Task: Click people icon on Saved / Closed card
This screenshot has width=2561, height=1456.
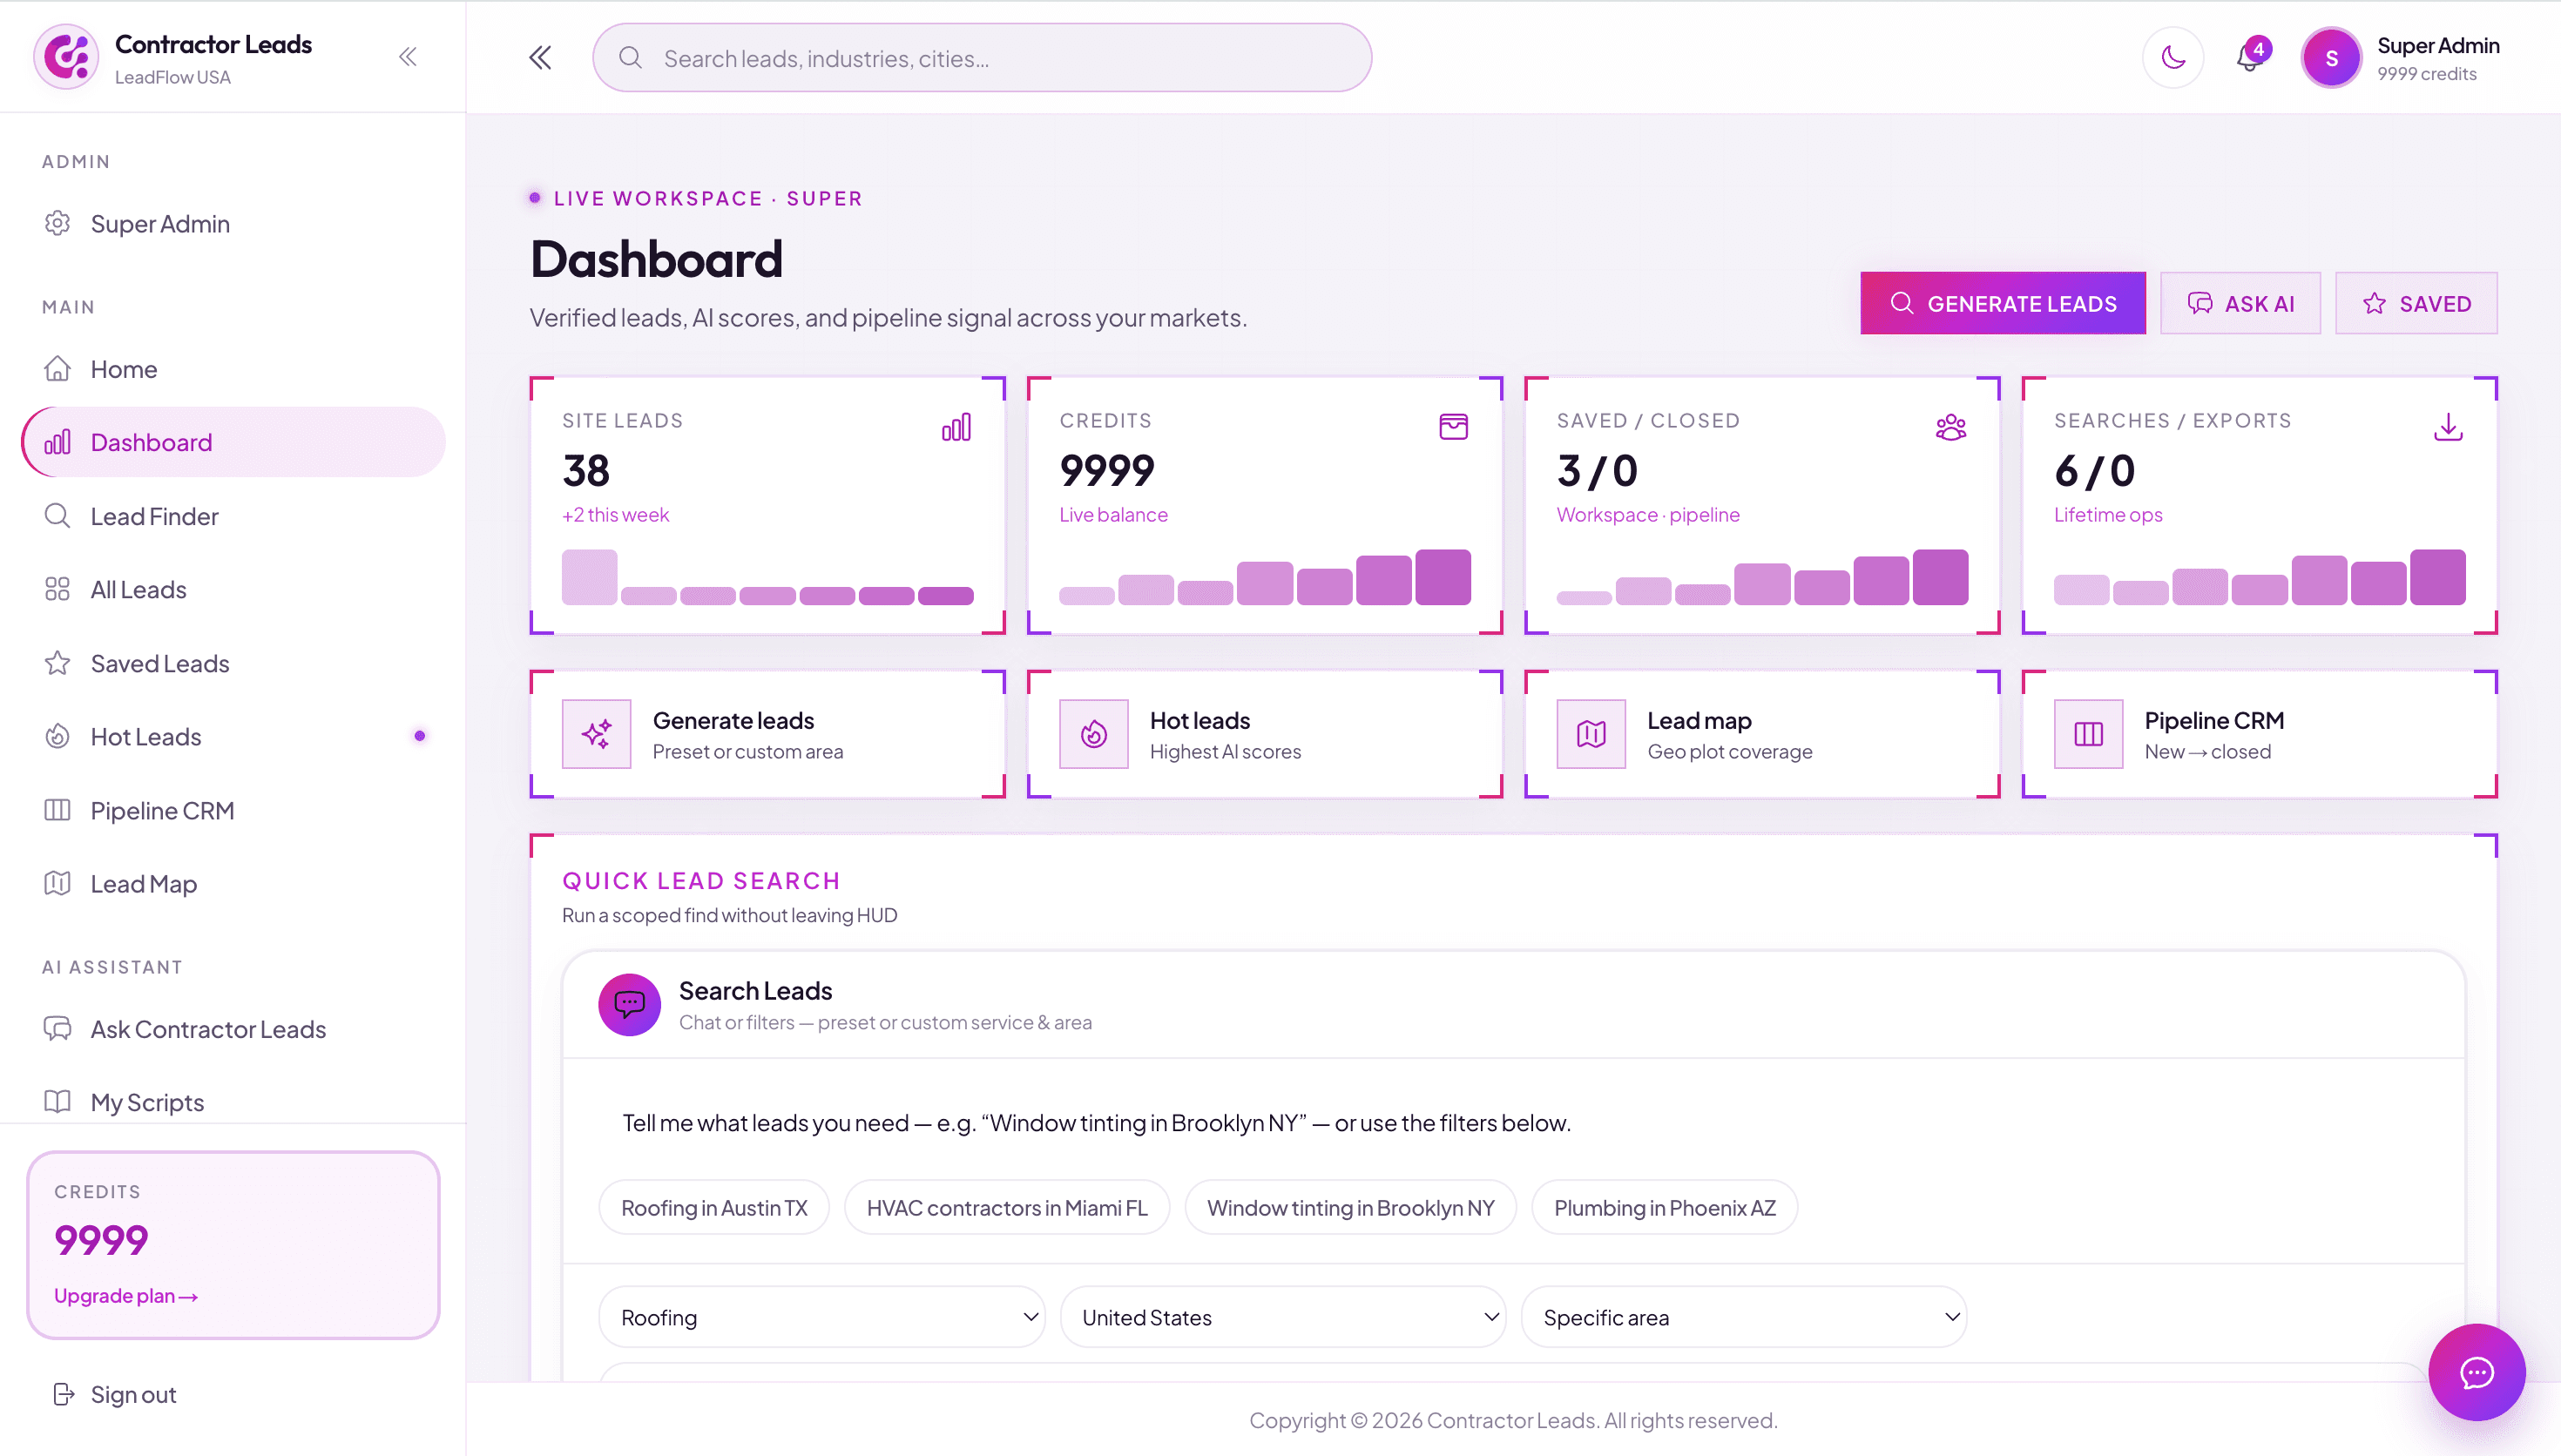Action: [x=1950, y=428]
